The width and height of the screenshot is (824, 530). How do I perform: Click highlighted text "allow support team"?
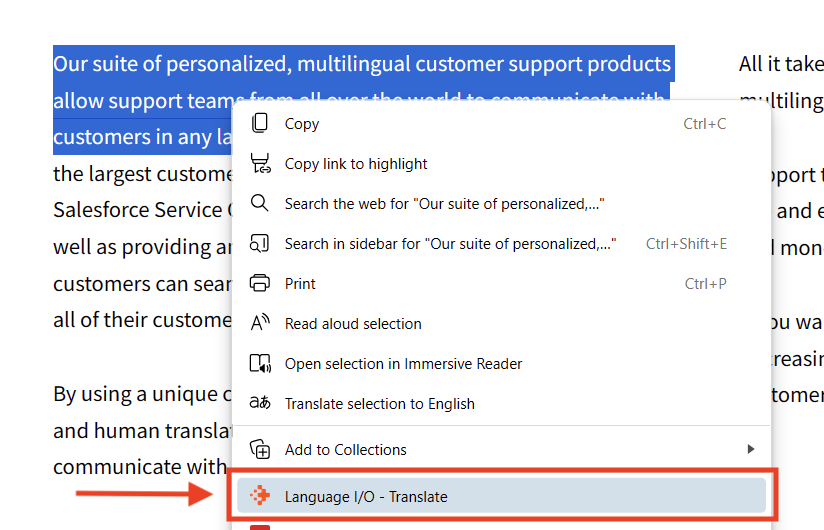click(145, 101)
